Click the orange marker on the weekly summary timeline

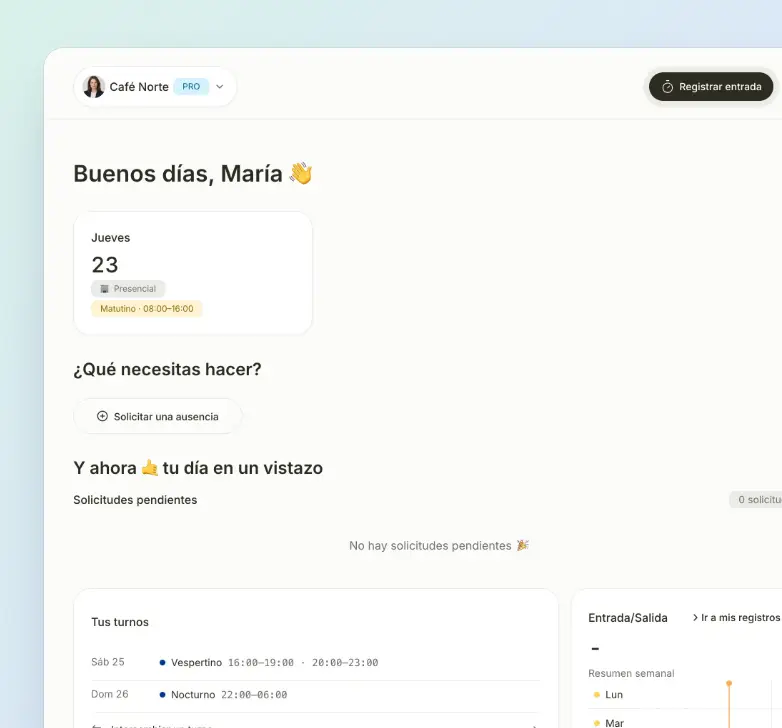coord(729,683)
